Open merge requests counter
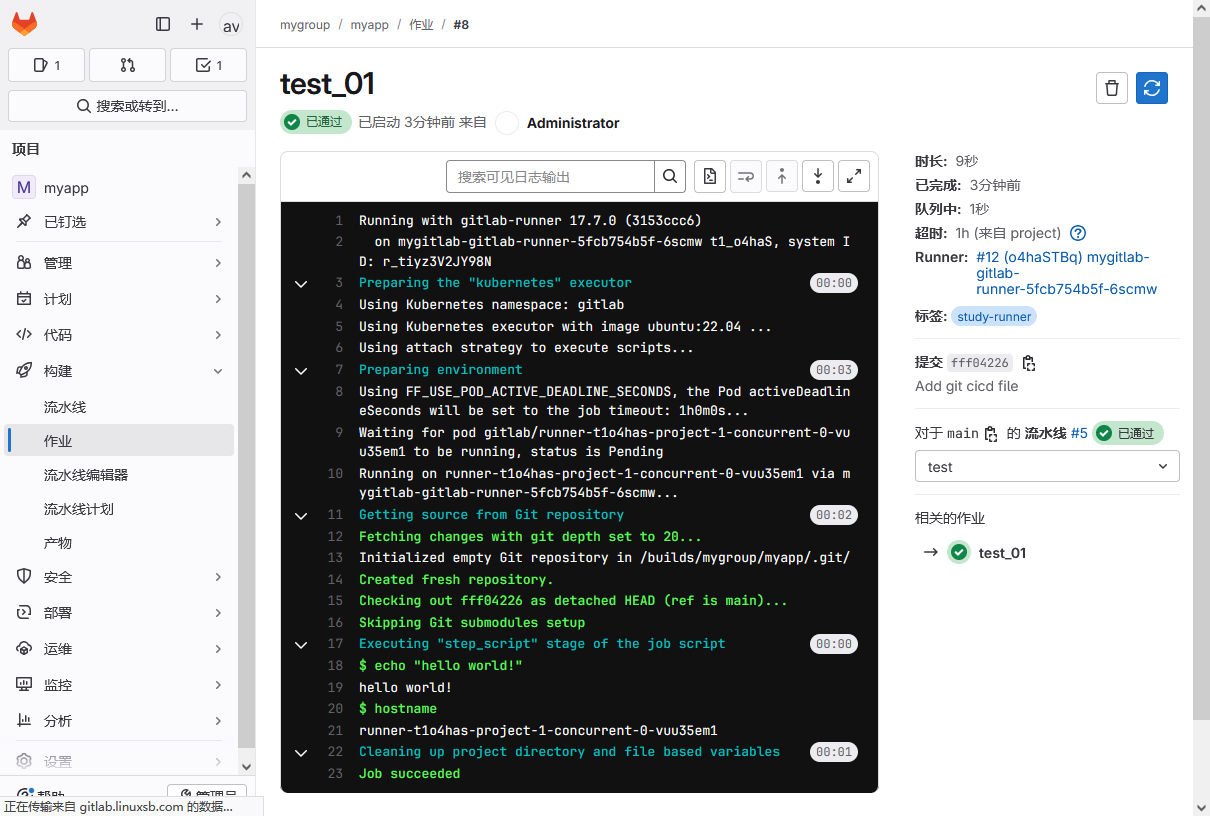 coord(127,65)
